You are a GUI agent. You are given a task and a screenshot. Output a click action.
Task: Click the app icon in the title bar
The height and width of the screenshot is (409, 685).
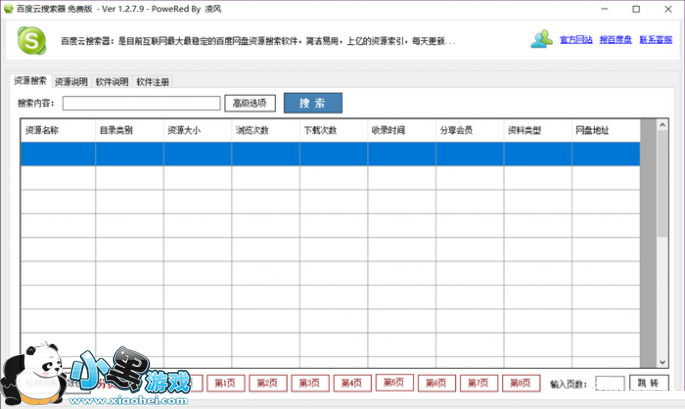click(x=8, y=8)
